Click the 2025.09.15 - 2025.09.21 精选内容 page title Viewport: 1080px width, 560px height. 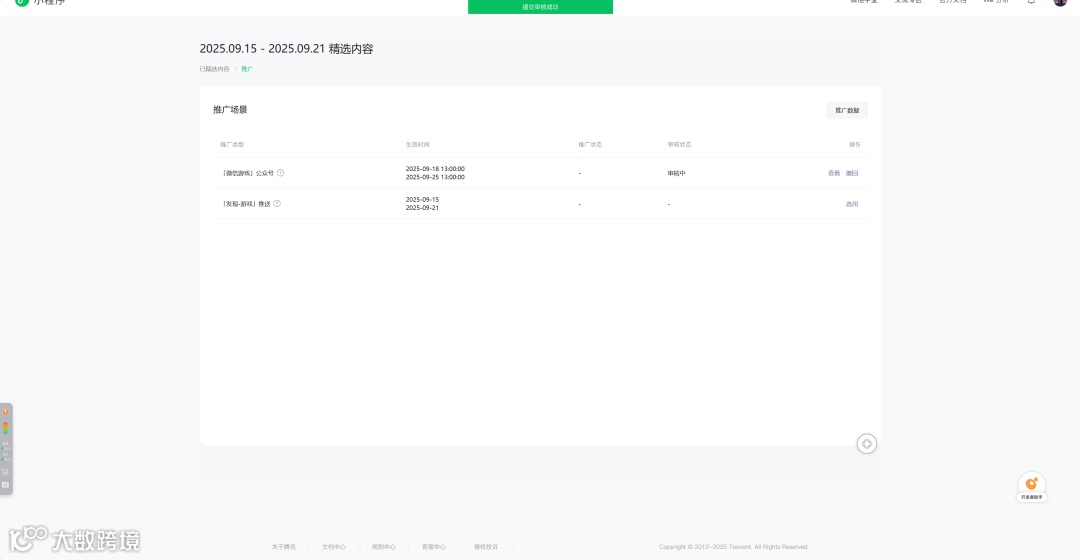287,49
